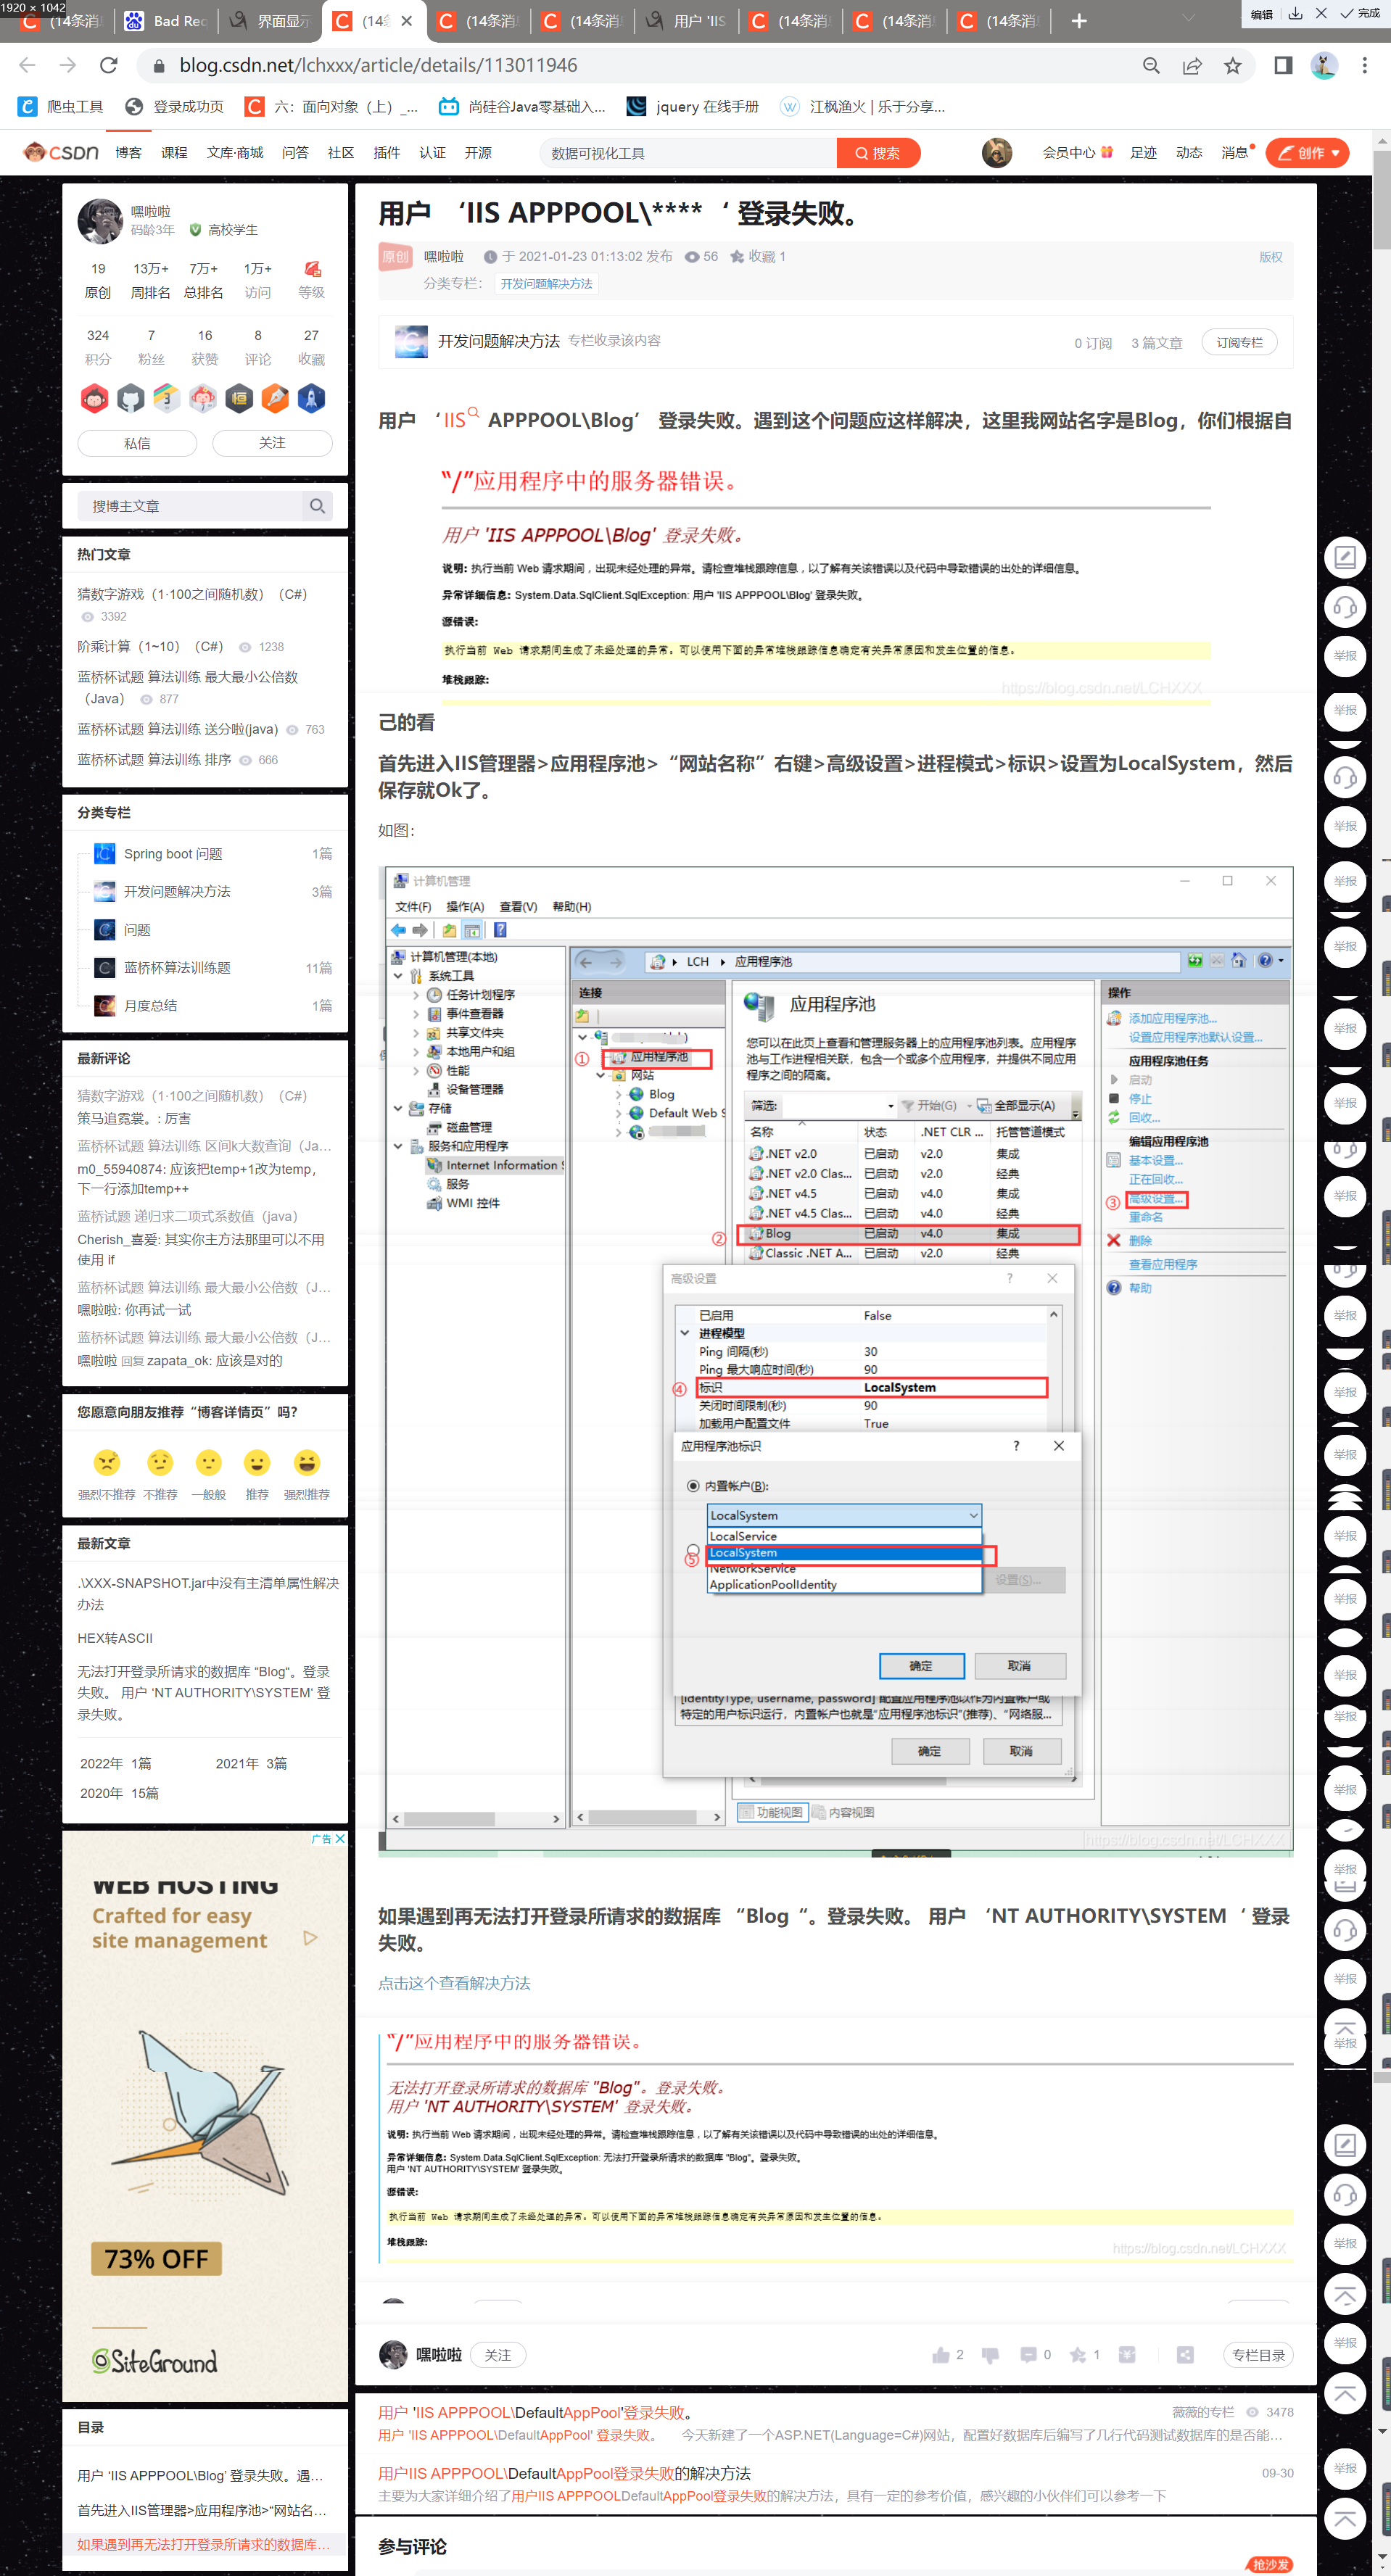
Task: Open the 爬虫工具 bookmark
Action: pos(61,107)
